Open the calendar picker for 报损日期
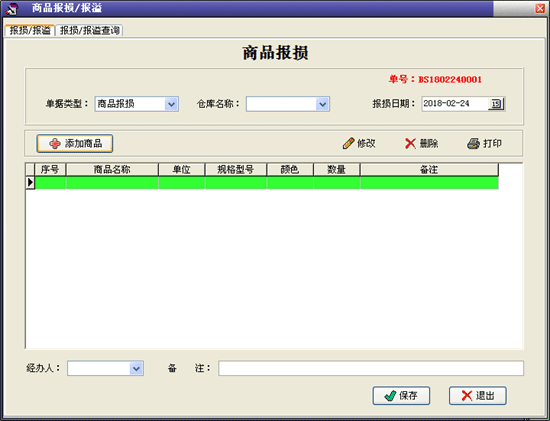This screenshot has height=421, width=550. coord(496,104)
